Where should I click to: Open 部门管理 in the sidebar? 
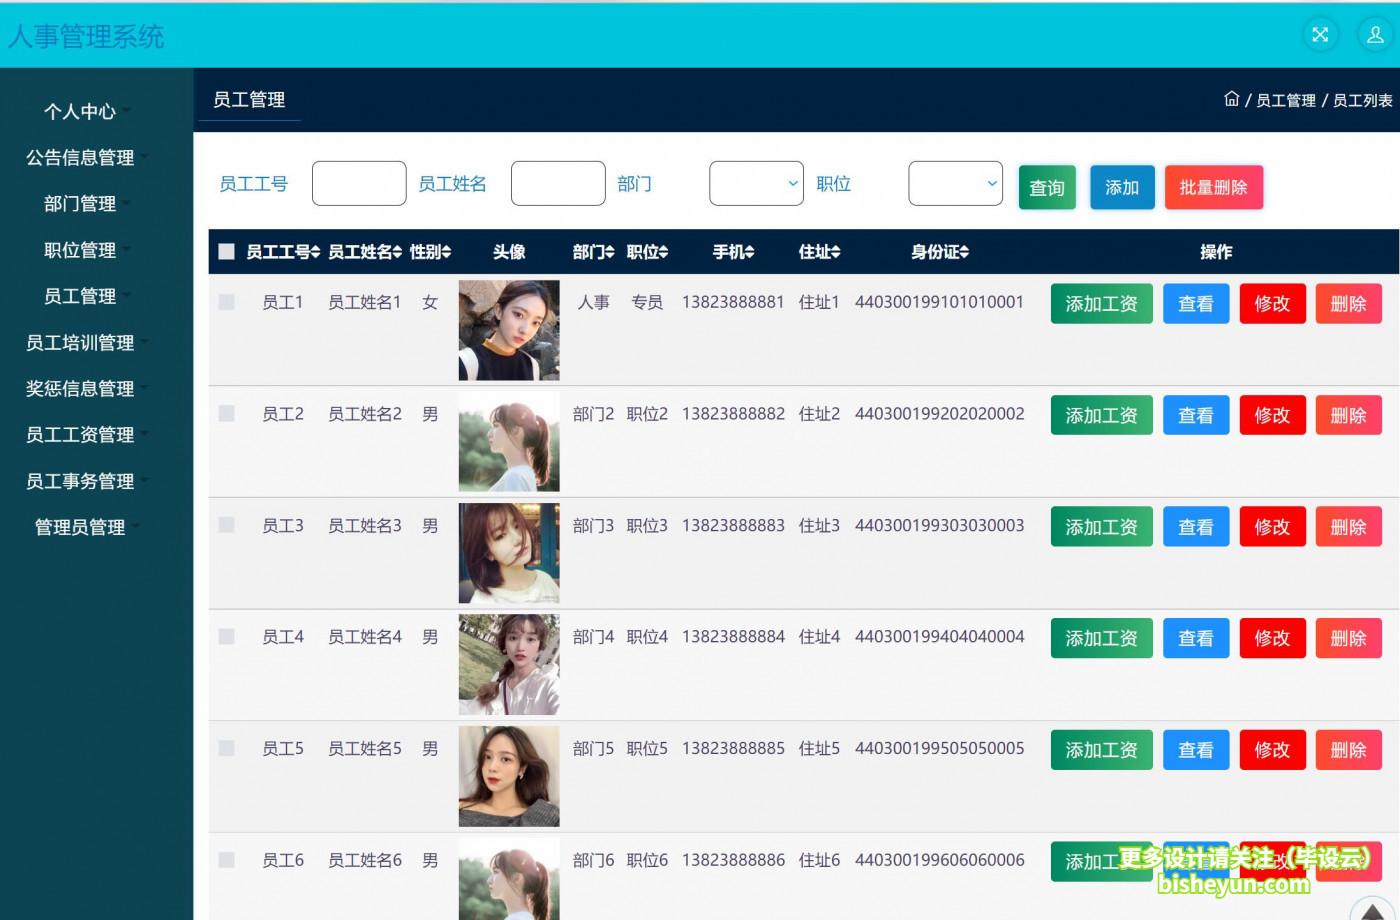[x=80, y=204]
